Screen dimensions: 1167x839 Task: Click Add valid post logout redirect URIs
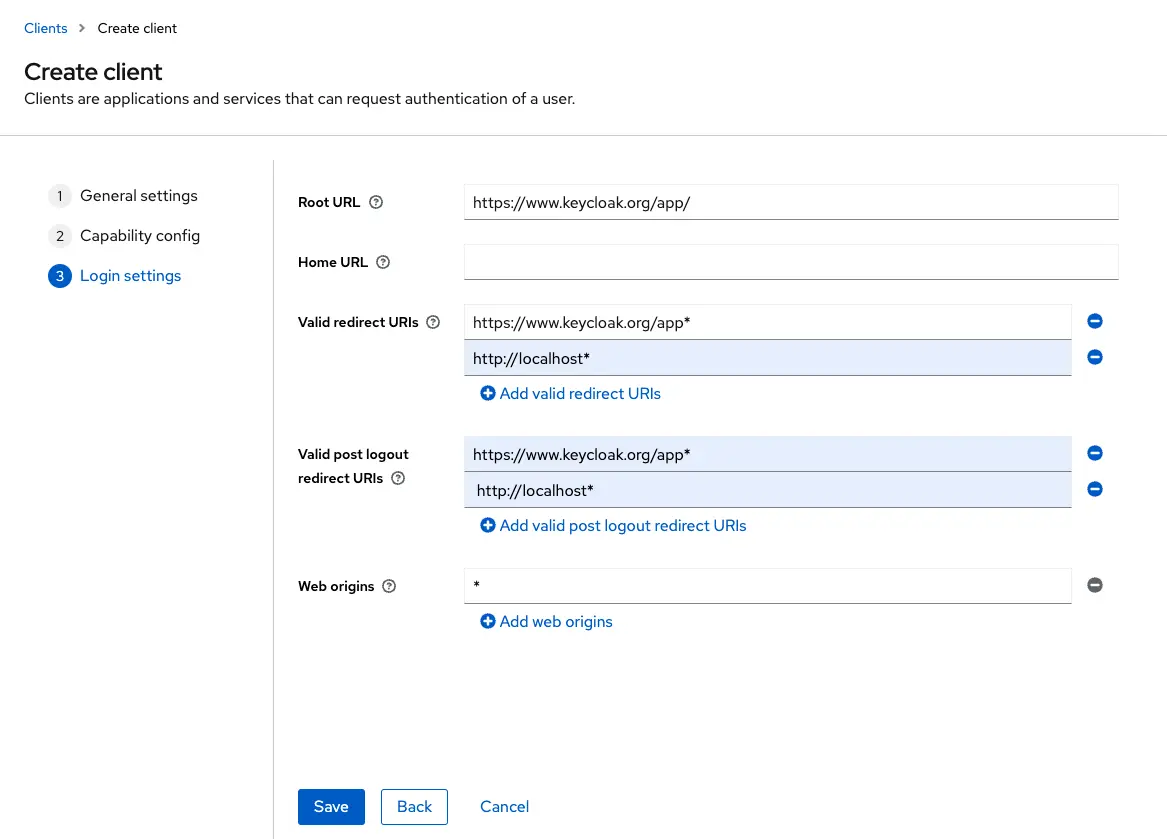613,525
